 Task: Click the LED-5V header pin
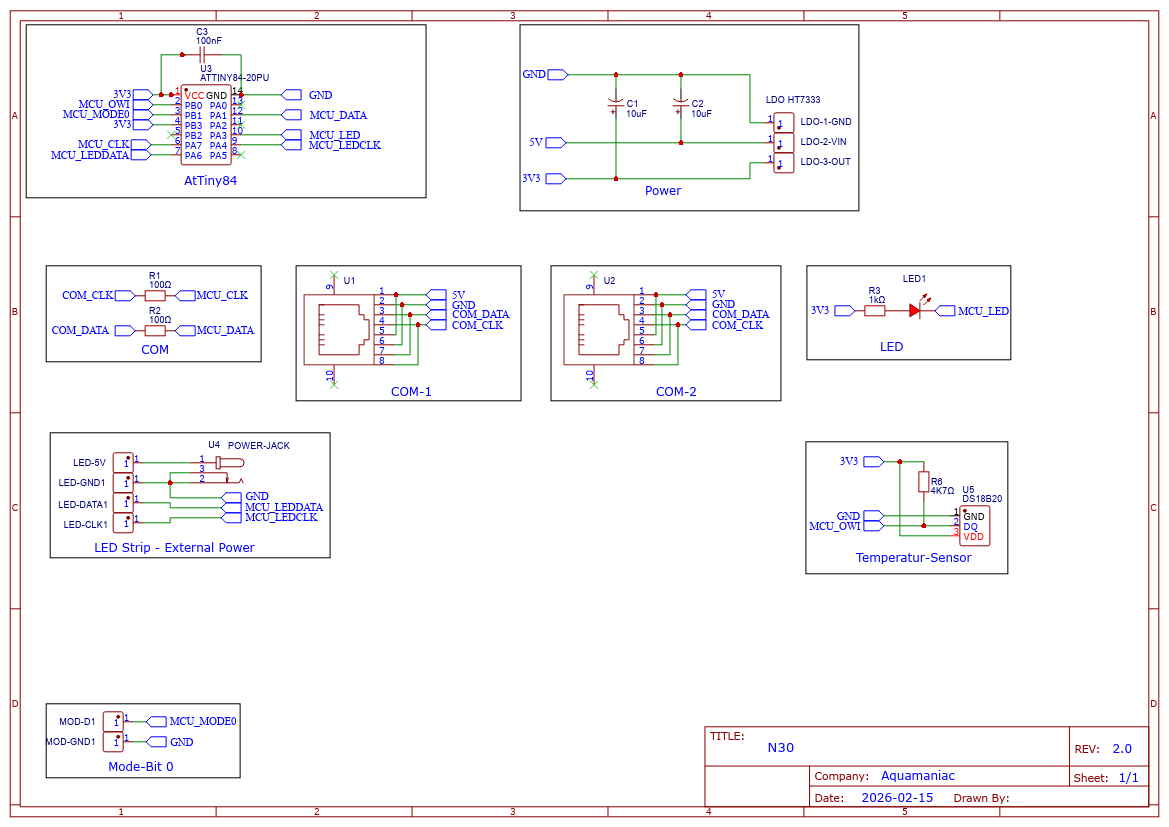coord(123,462)
